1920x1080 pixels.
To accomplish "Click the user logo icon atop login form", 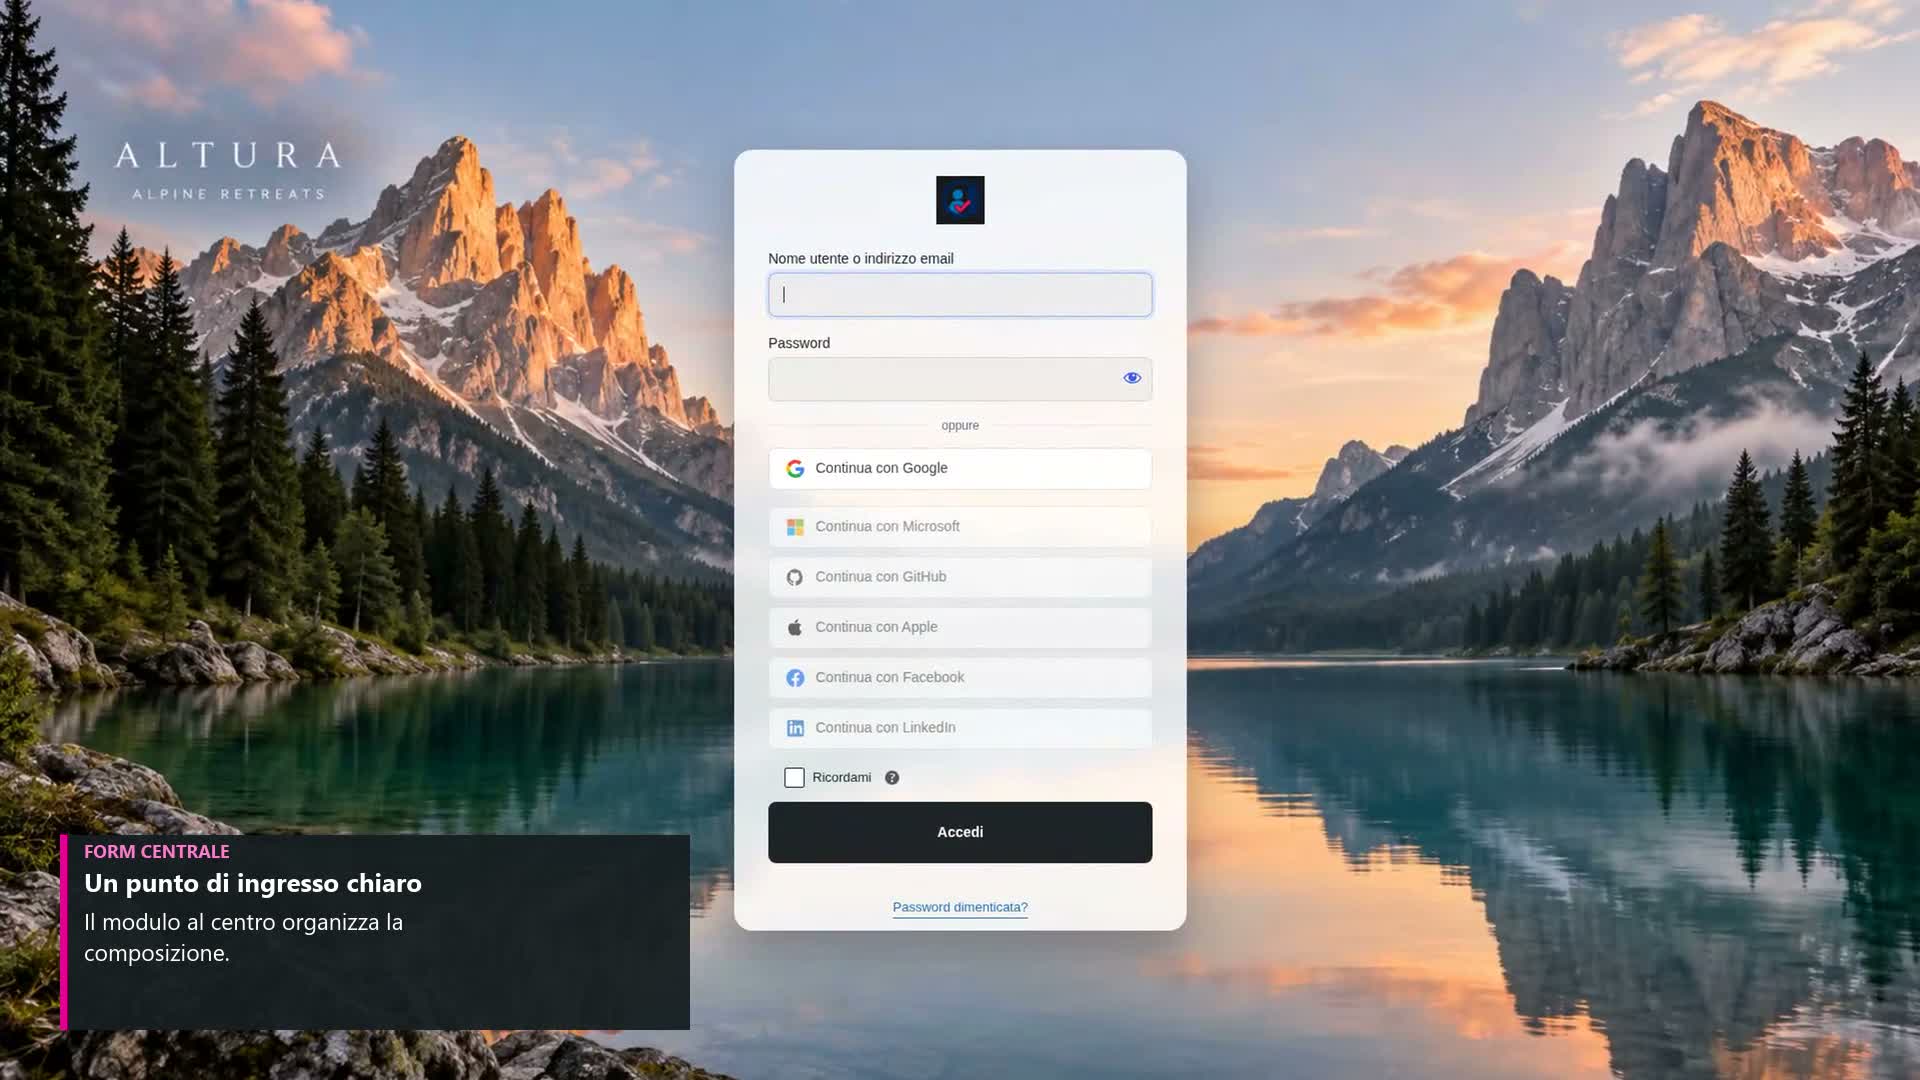I will click(960, 200).
